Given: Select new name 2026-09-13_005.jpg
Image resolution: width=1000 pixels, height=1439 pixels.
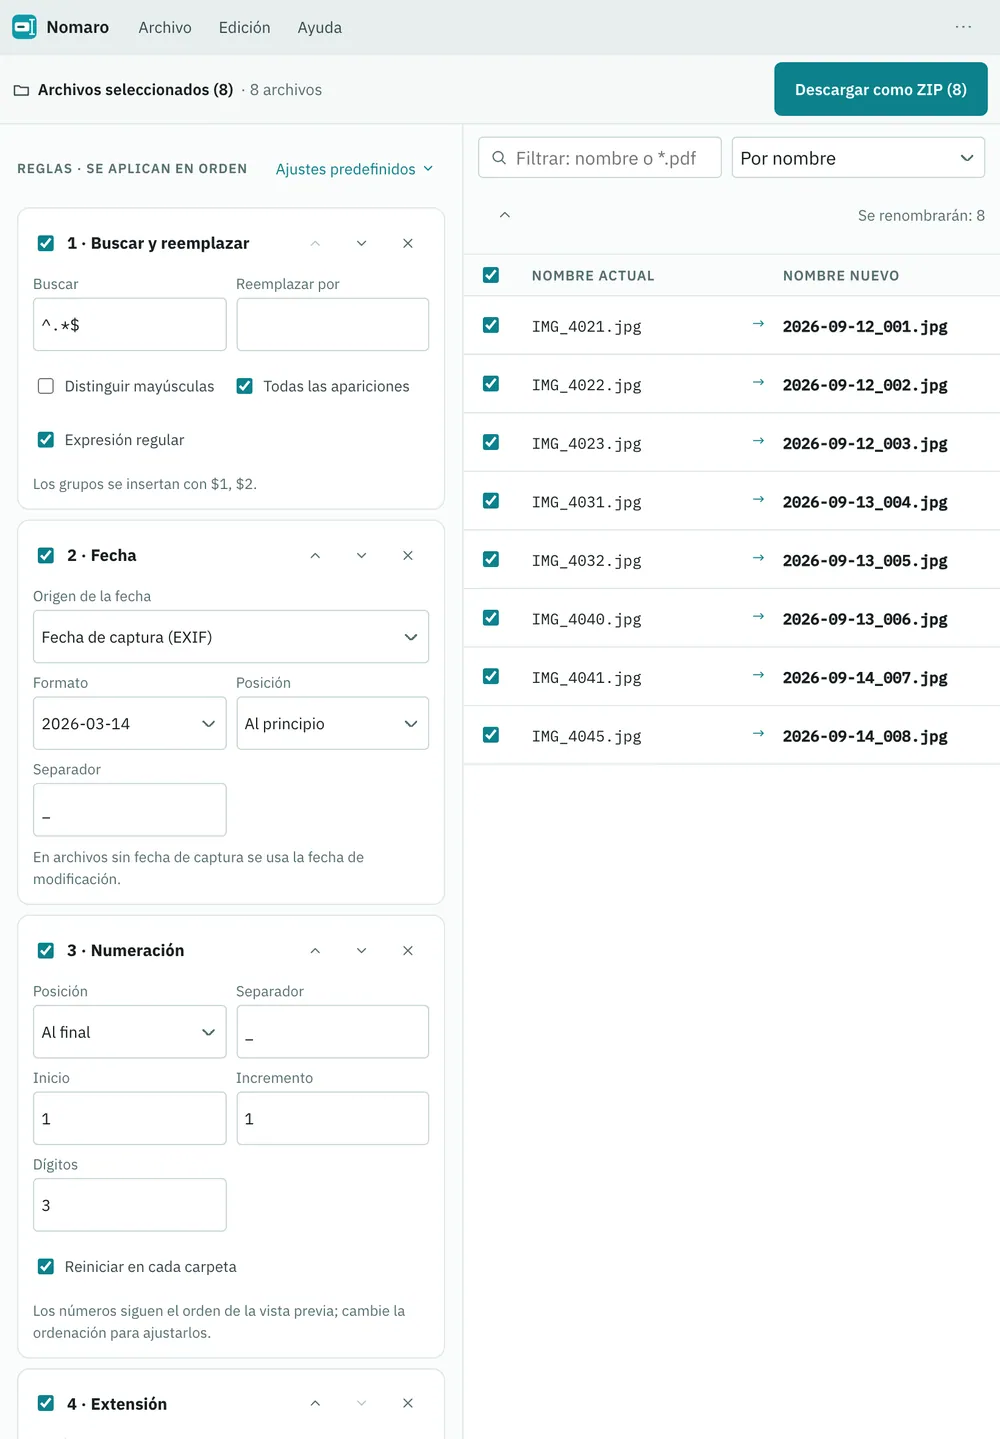Looking at the screenshot, I should click(x=865, y=561).
